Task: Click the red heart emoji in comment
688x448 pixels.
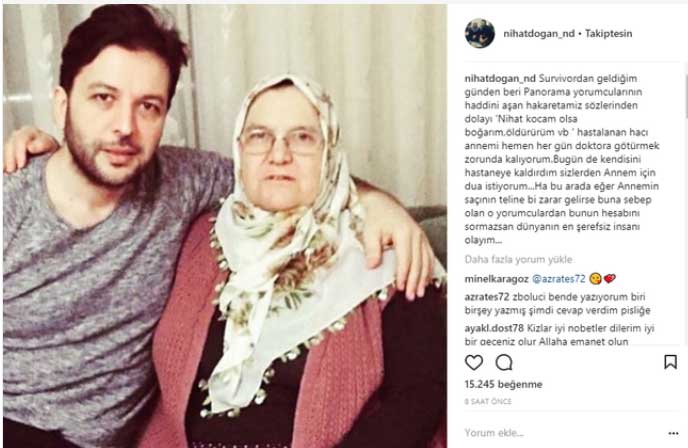Action: [609, 278]
